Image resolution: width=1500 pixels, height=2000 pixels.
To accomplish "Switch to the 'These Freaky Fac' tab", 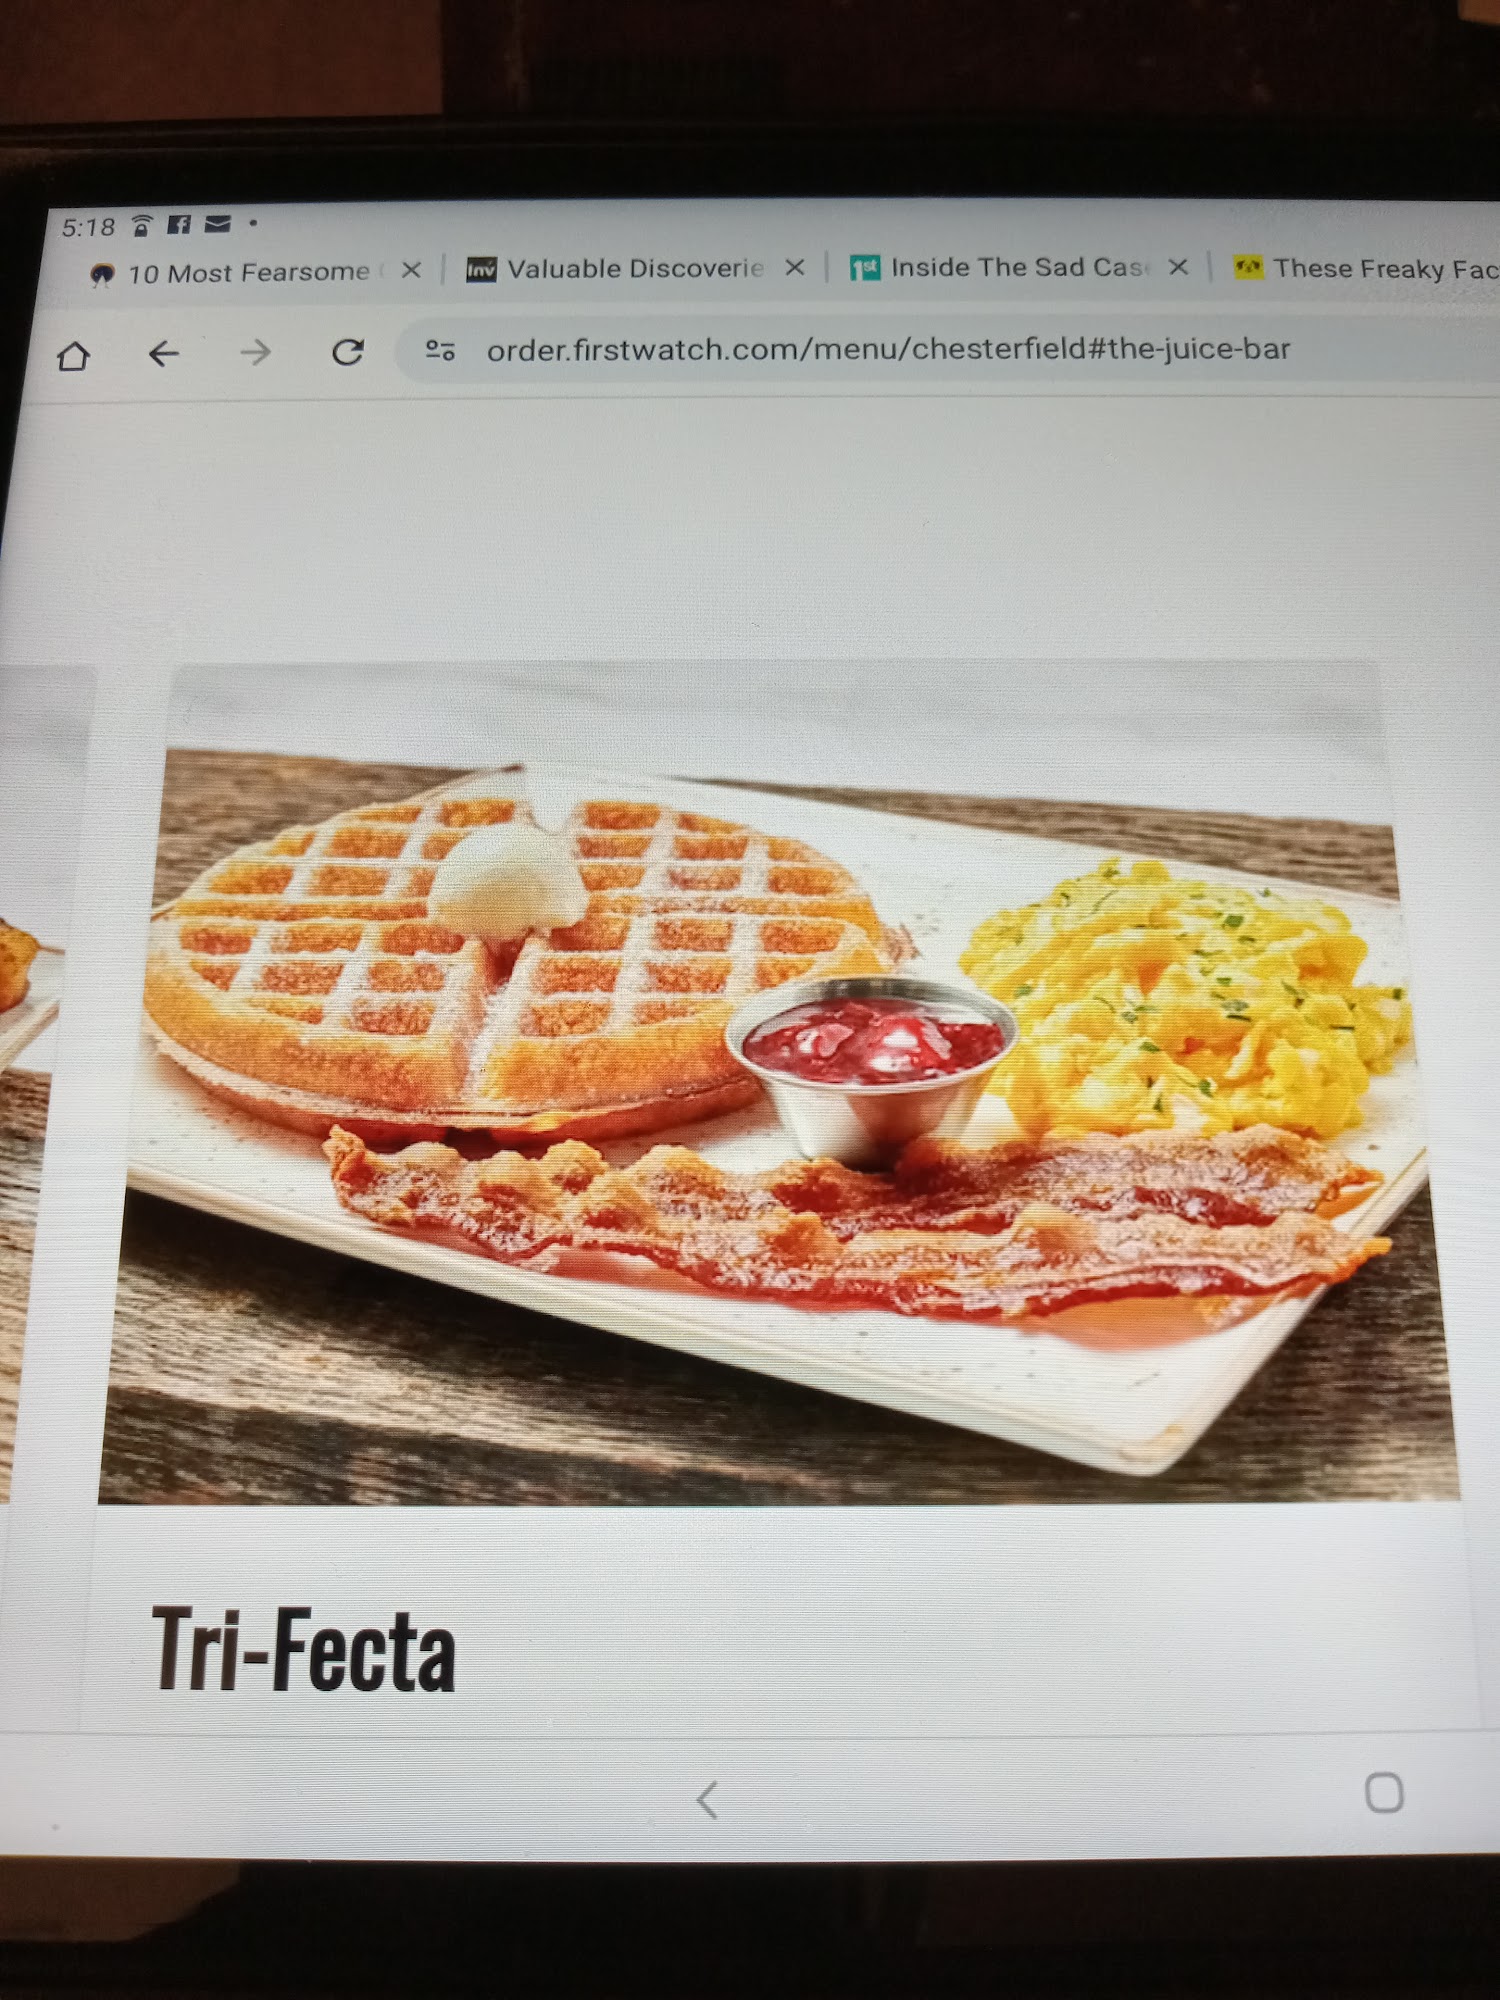I will click(x=1366, y=268).
